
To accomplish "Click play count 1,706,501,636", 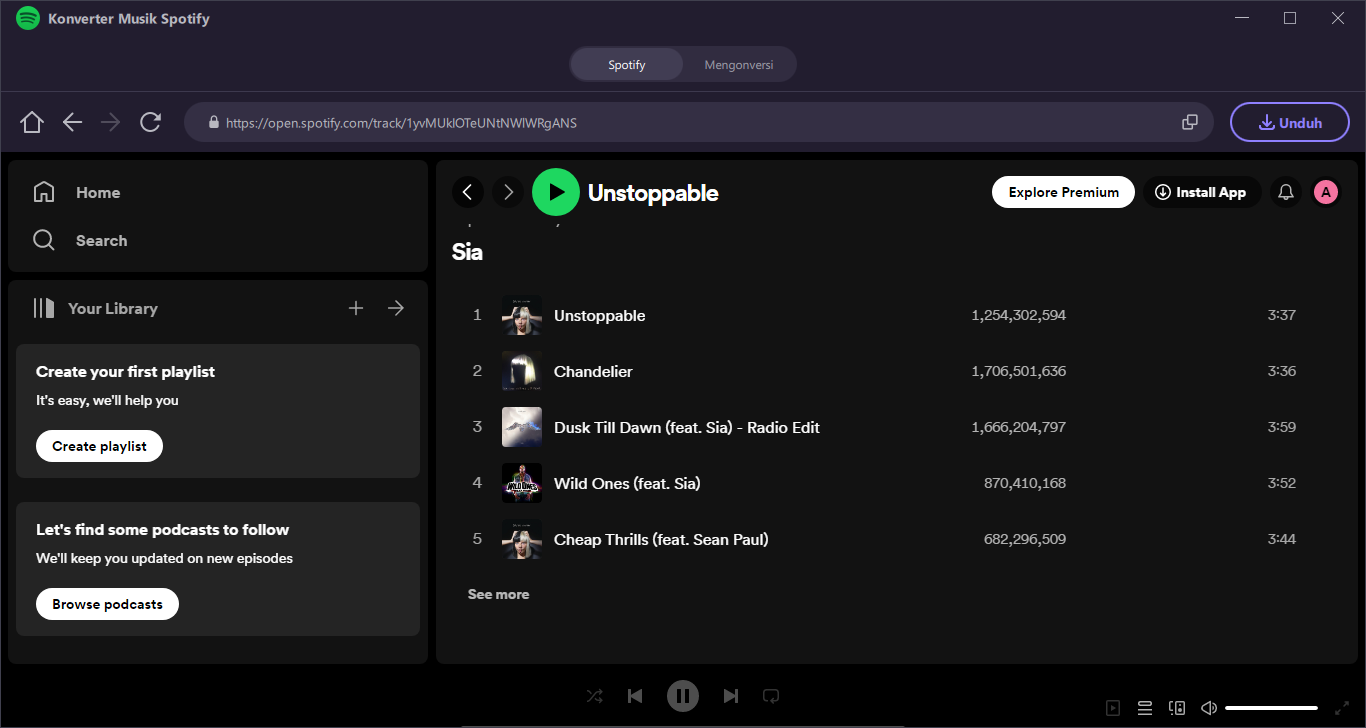I will (x=1018, y=371).
